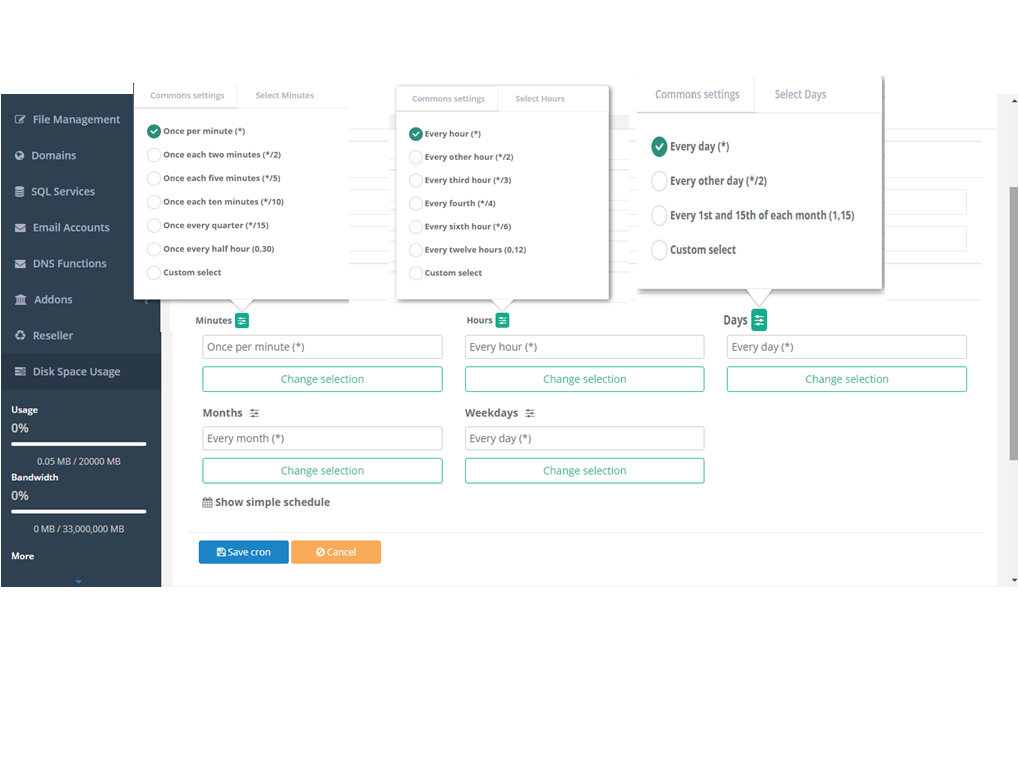Click the Domains globe icon
Screen dimensions: 1019x761
pos(19,155)
